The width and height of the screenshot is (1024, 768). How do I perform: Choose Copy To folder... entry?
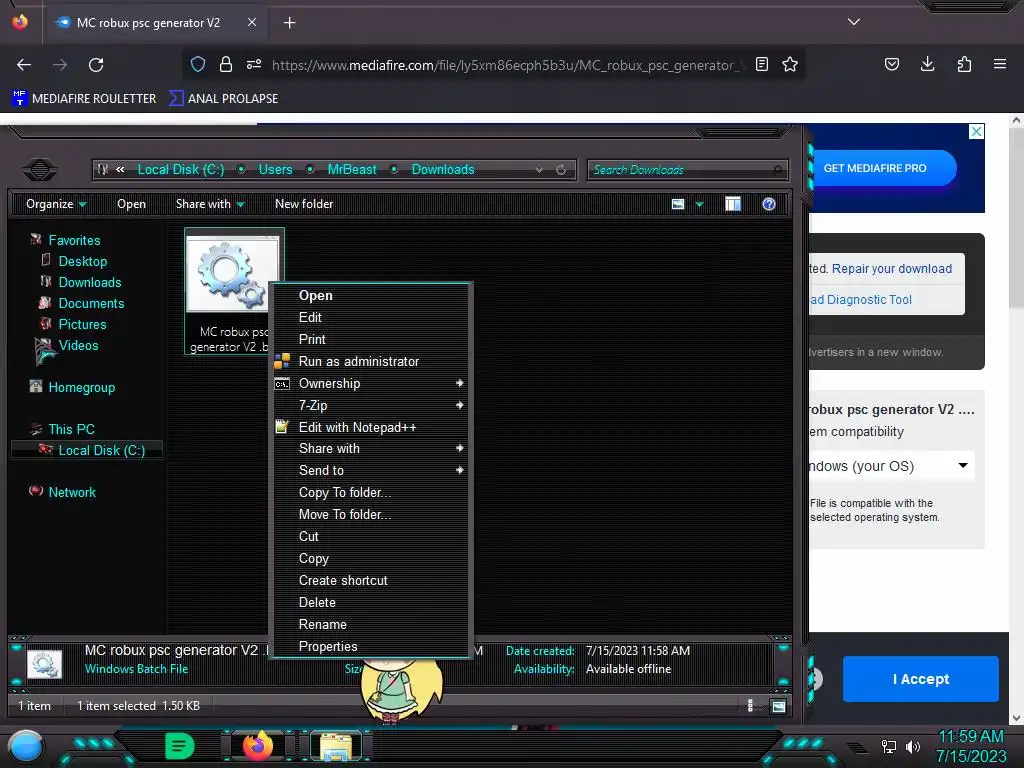371,492
